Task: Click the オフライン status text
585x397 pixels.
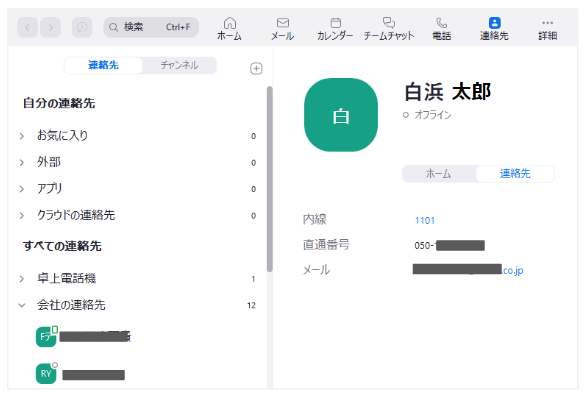Action: pyautogui.click(x=433, y=115)
